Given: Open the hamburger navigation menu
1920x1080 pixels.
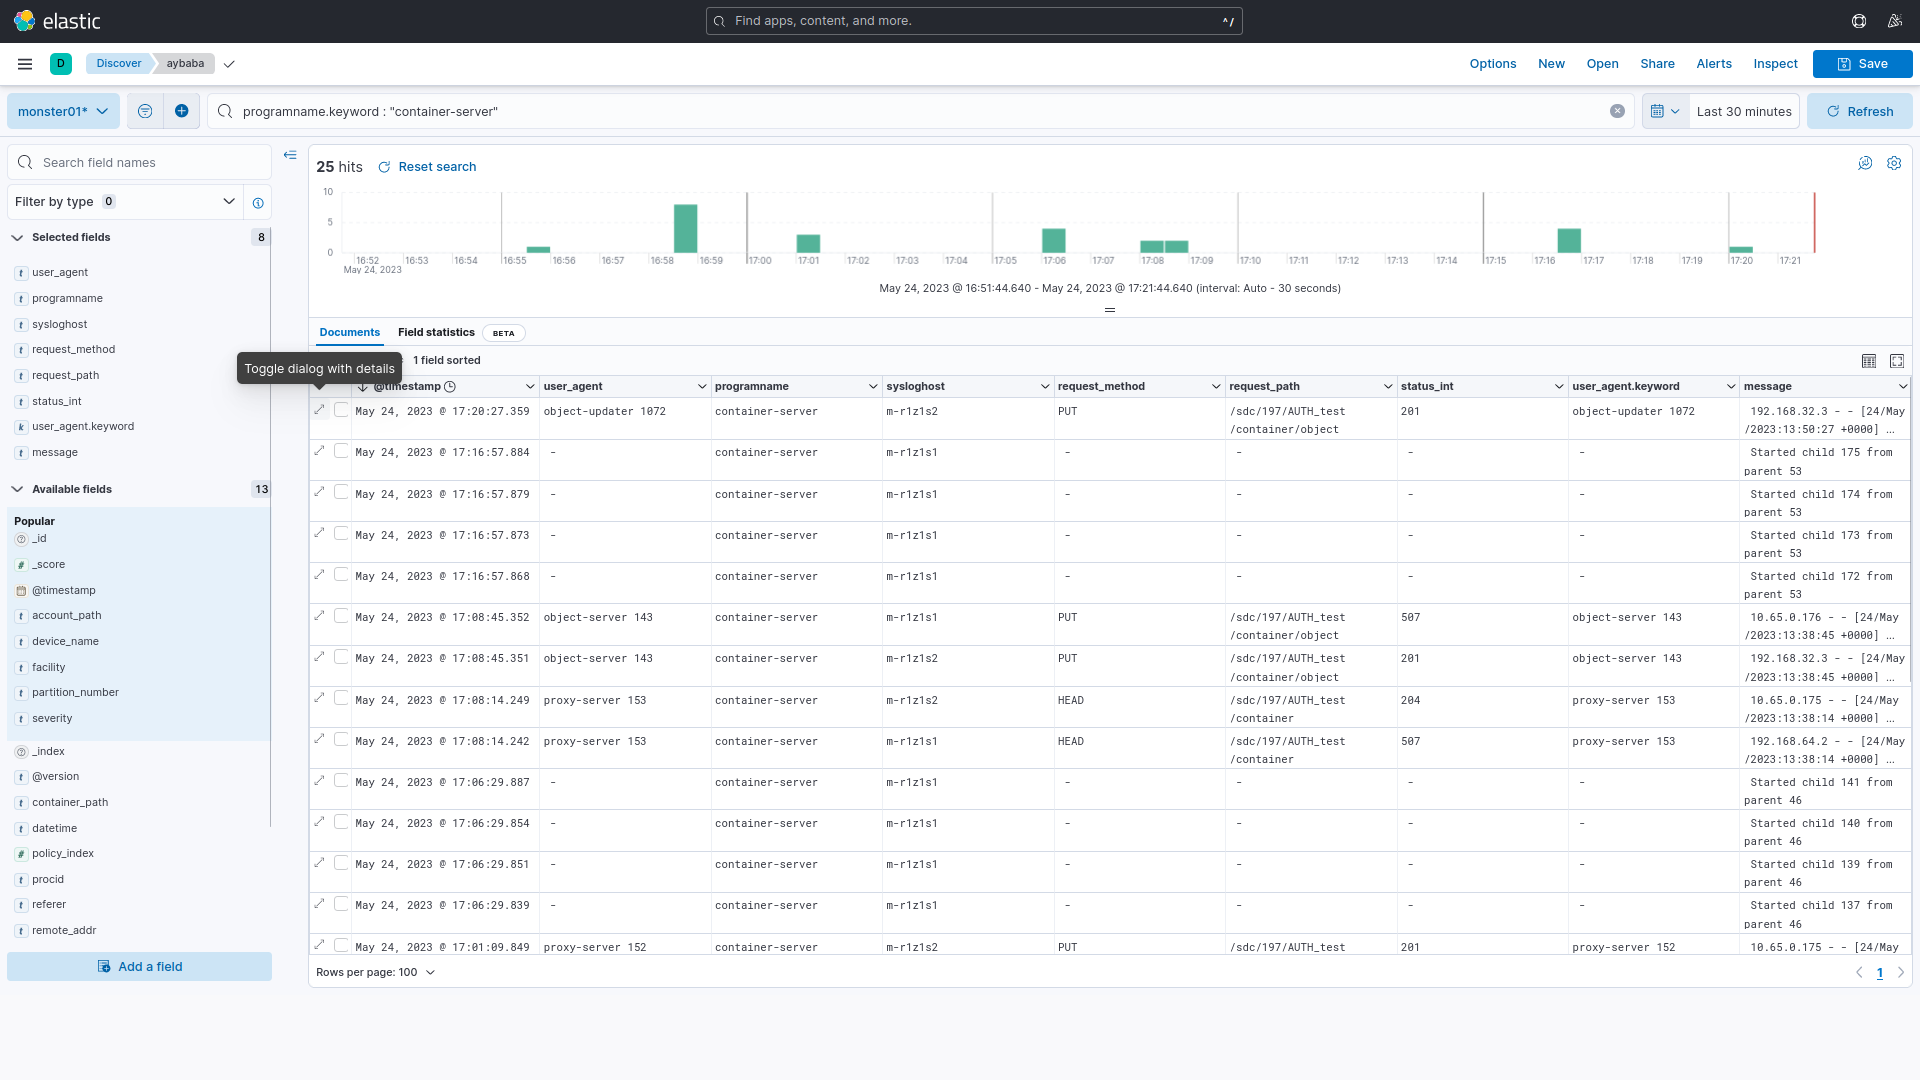Looking at the screenshot, I should pos(25,64).
